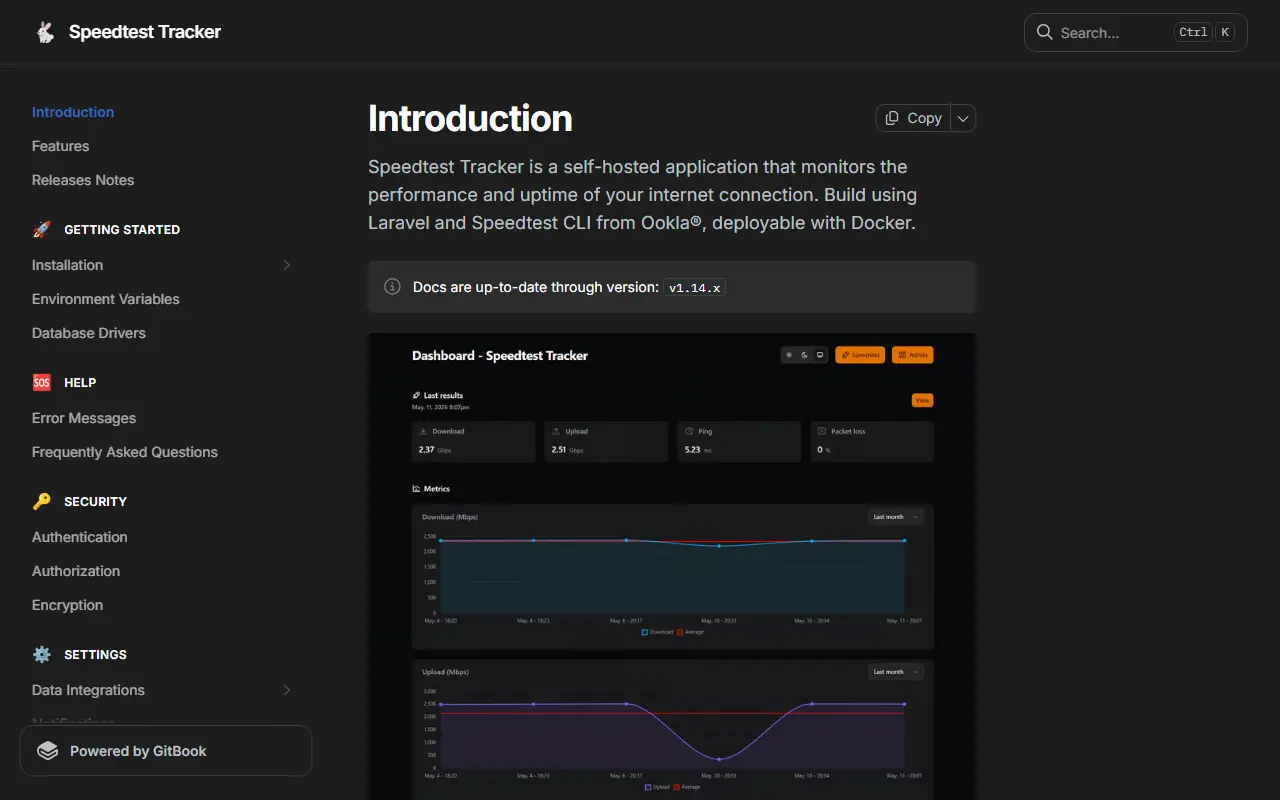Image resolution: width=1280 pixels, height=800 pixels.
Task: Click the GitBook icon in Powered by GitBook
Action: click(x=47, y=751)
